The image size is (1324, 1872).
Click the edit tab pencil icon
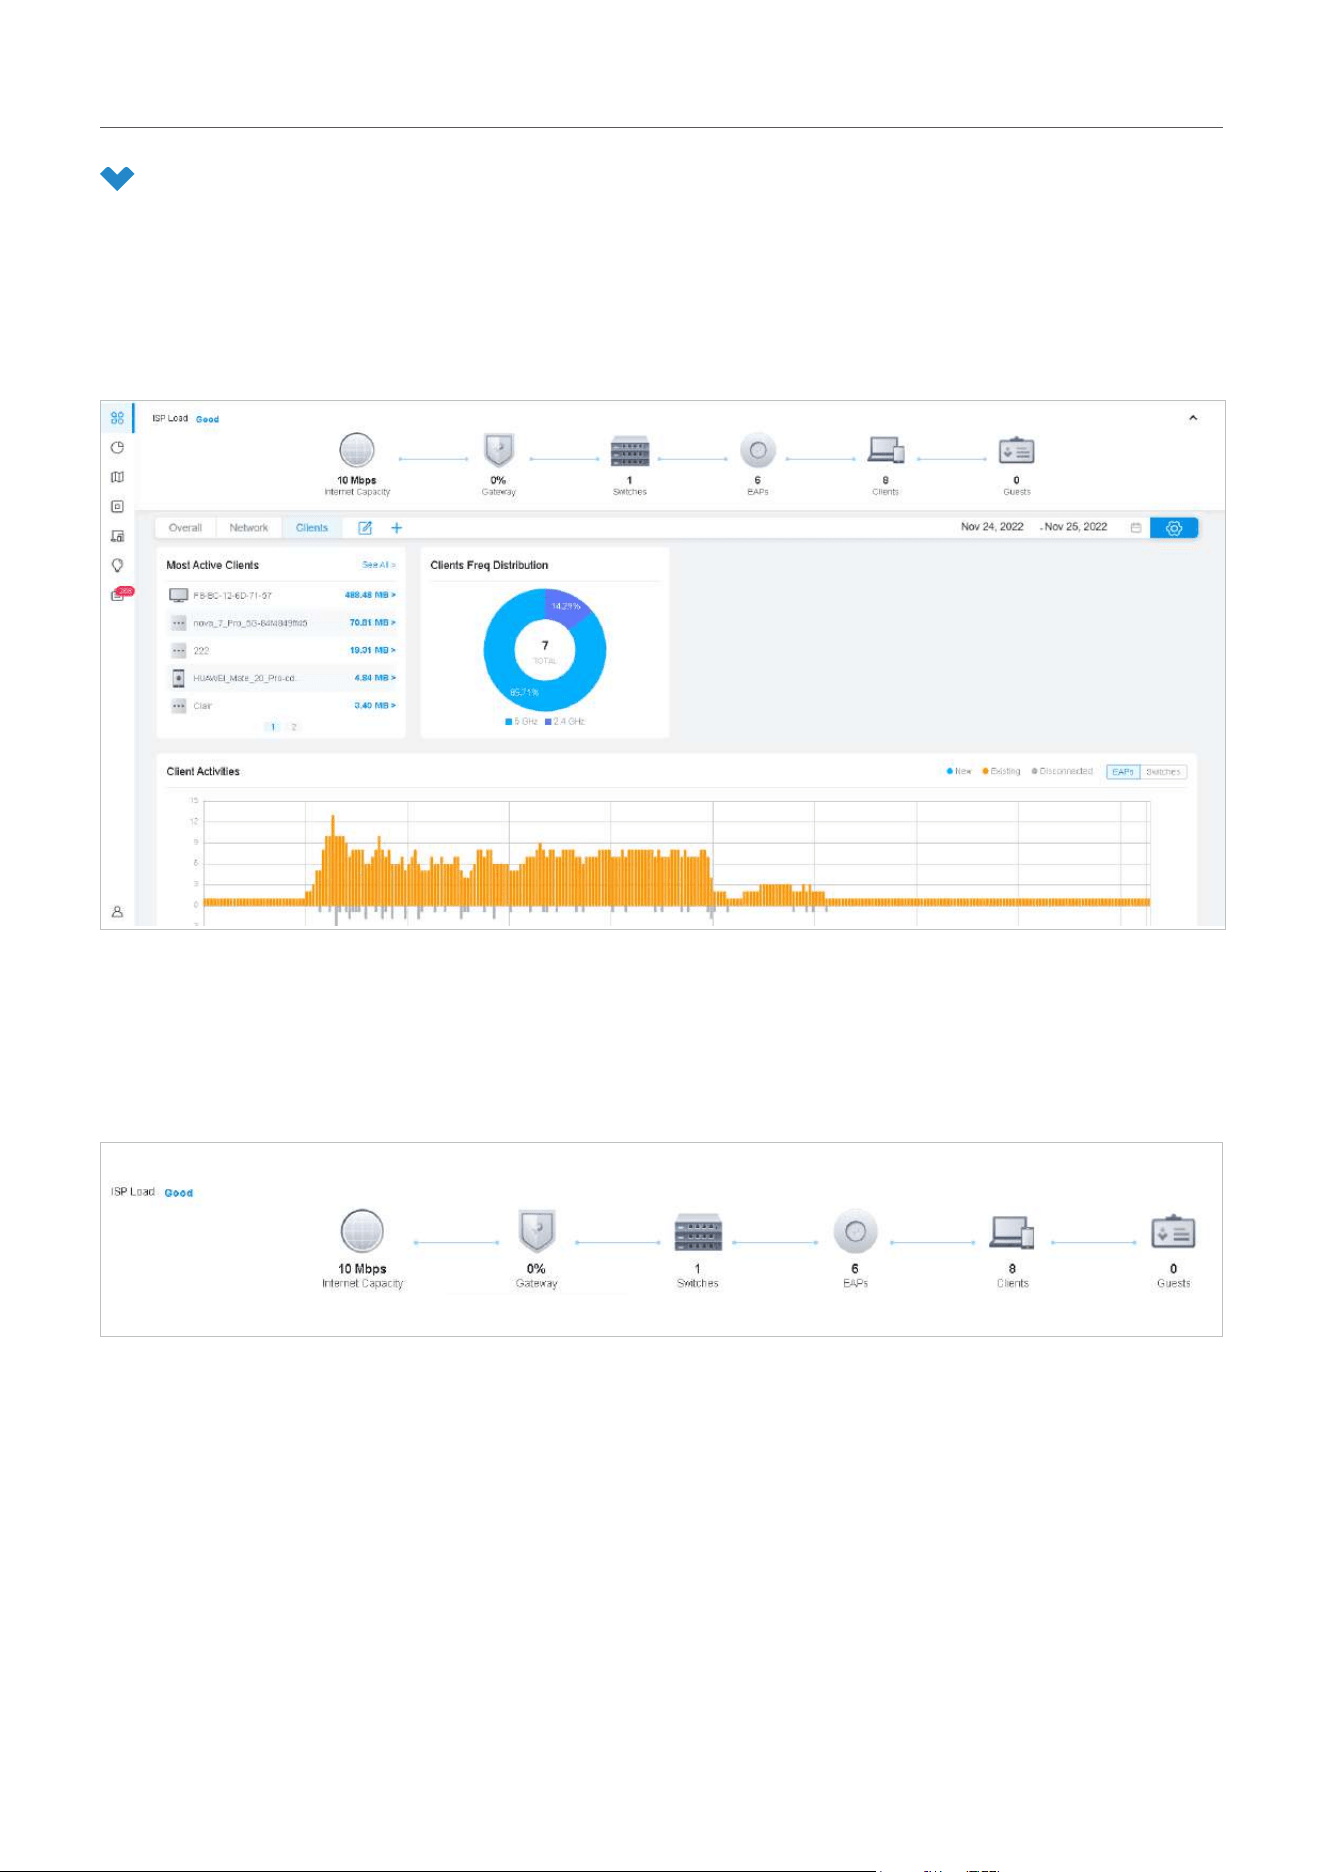(365, 528)
